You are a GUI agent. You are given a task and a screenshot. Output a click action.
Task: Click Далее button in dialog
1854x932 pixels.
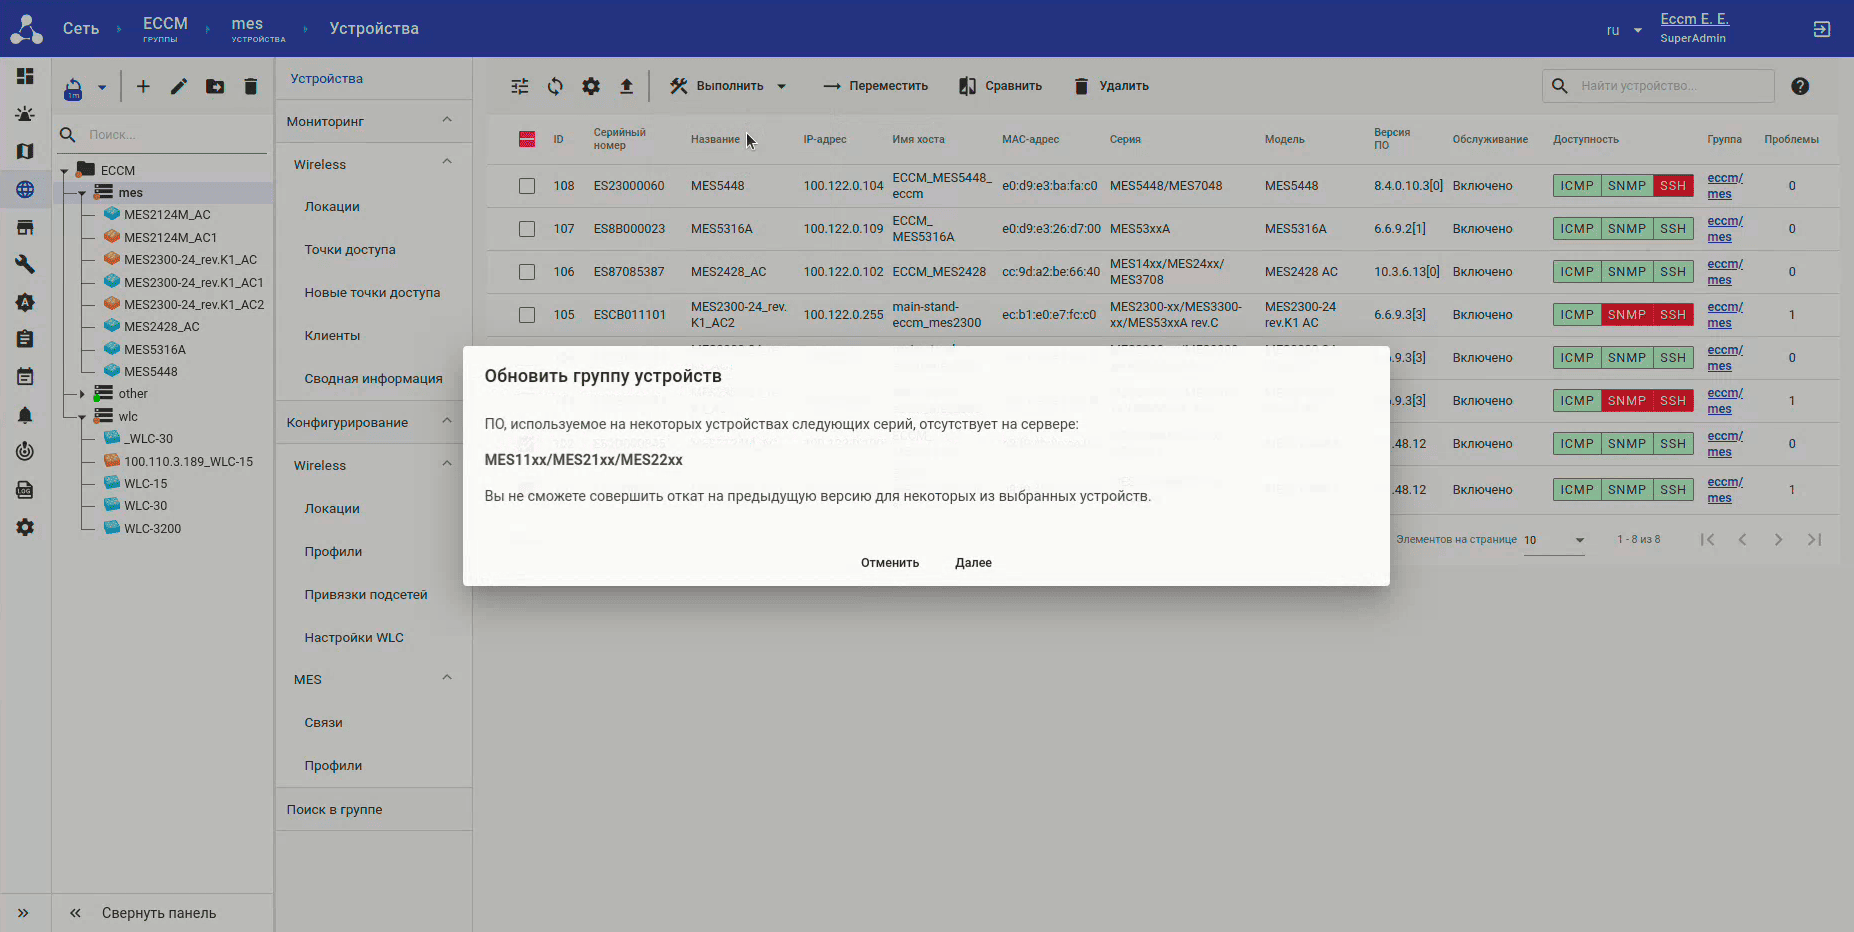(x=973, y=563)
